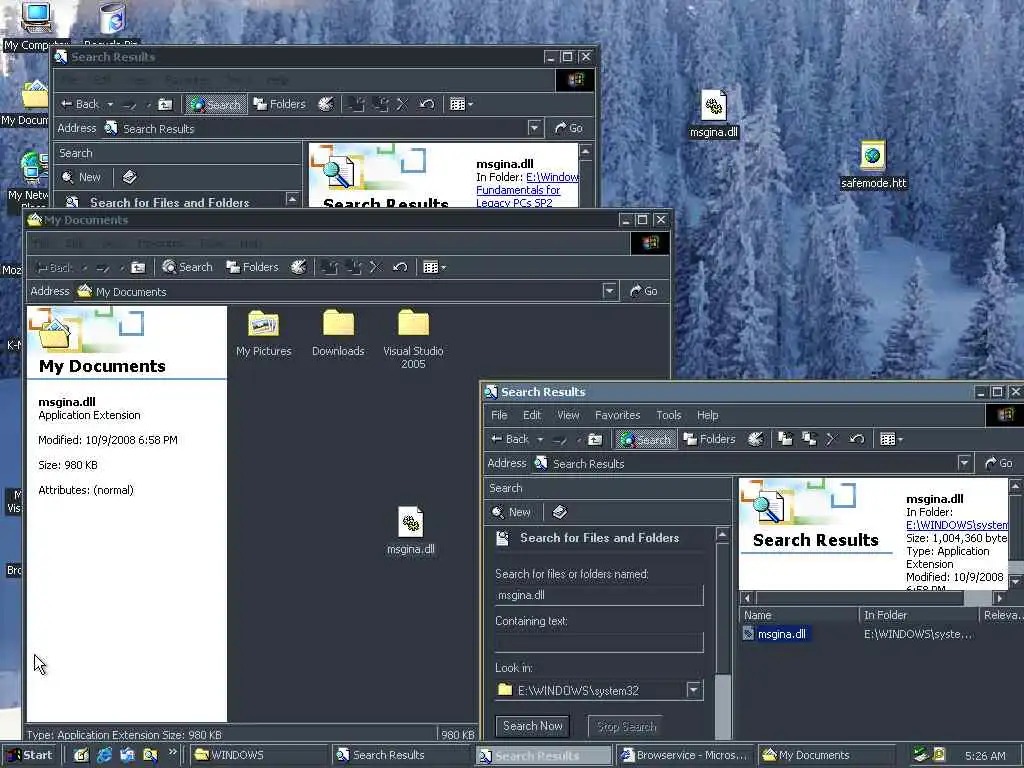Open the My Pictures folder in My Documents
Viewport: 1024px width, 768px height.
pyautogui.click(x=263, y=334)
